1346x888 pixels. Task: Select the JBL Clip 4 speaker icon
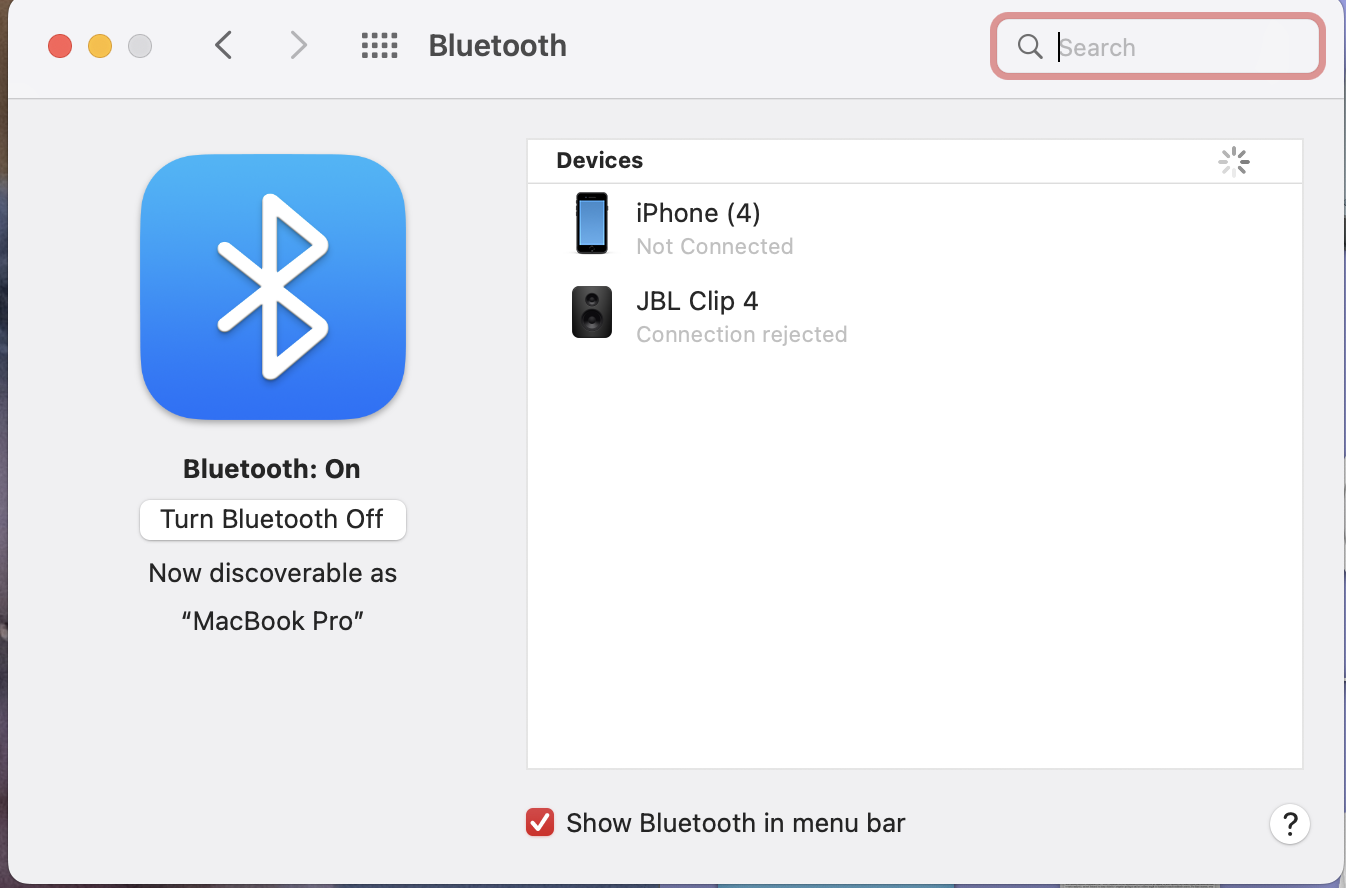(x=591, y=311)
